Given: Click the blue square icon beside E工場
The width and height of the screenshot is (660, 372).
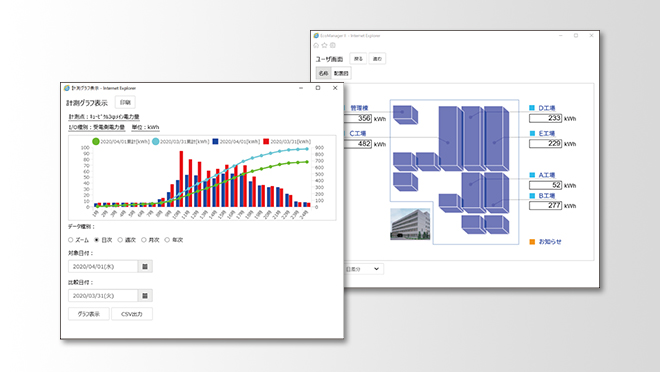Looking at the screenshot, I should [x=532, y=133].
